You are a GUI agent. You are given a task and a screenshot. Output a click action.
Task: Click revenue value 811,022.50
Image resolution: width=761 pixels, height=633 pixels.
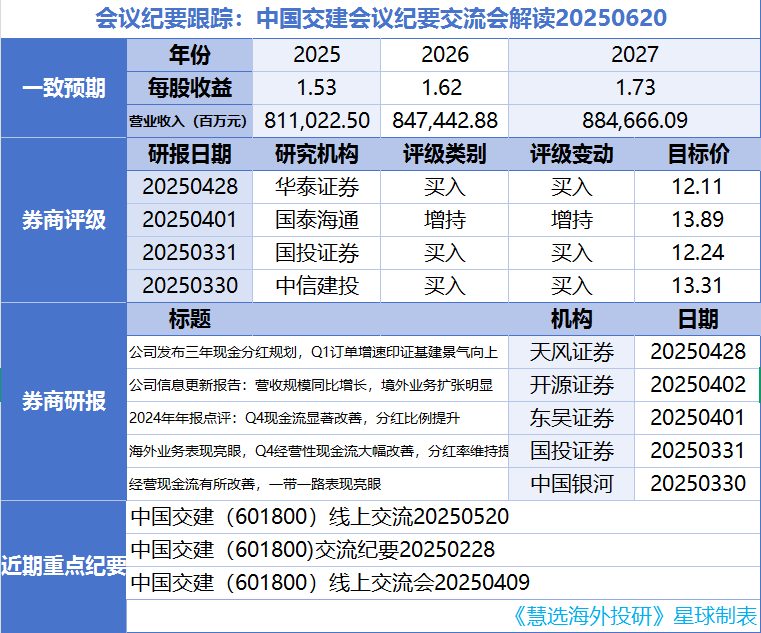pos(316,121)
